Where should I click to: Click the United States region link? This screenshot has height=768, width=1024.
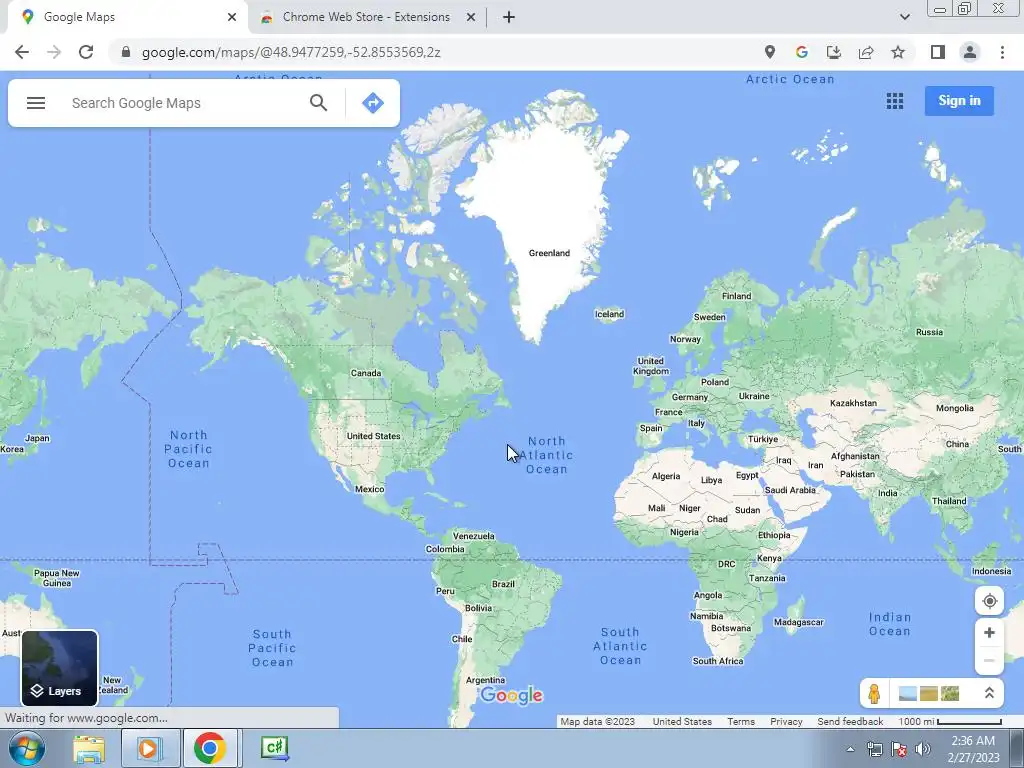coord(682,722)
